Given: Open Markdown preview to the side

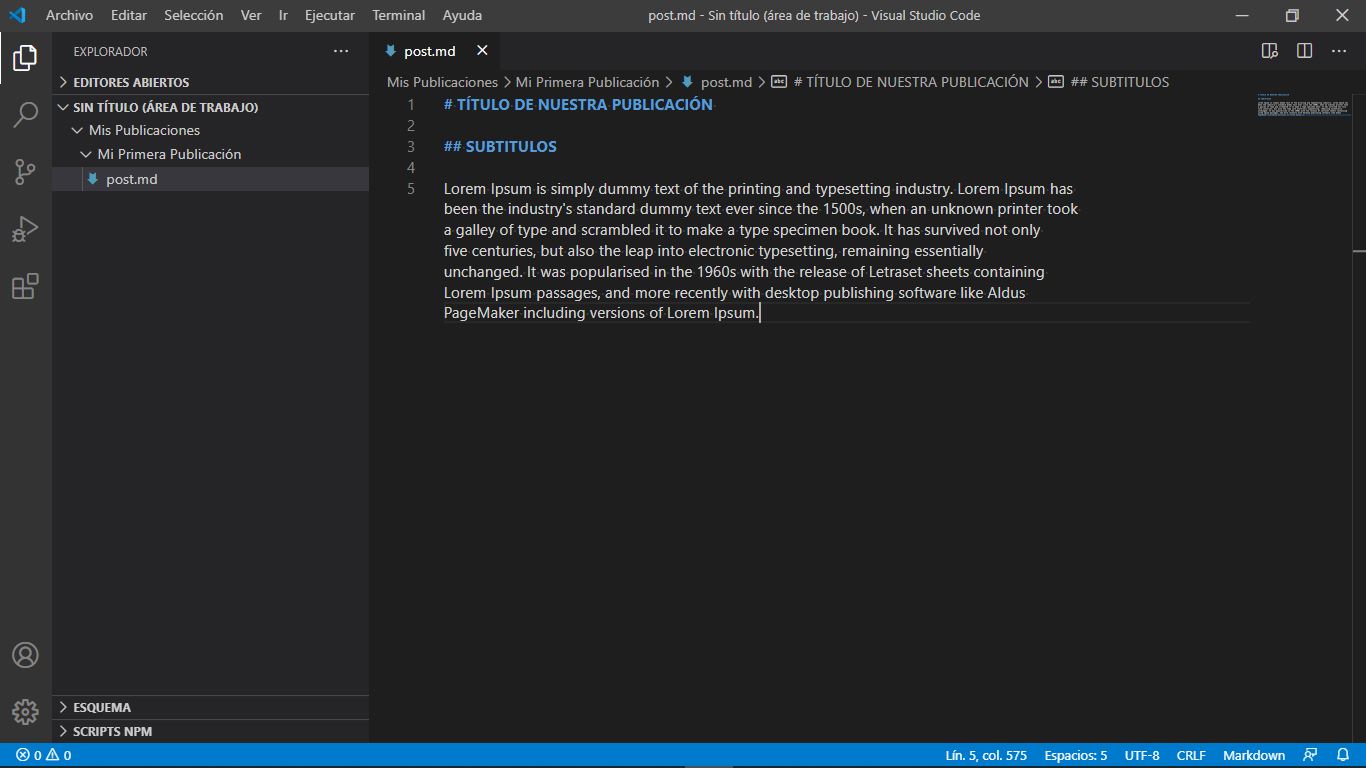Looking at the screenshot, I should point(1269,51).
